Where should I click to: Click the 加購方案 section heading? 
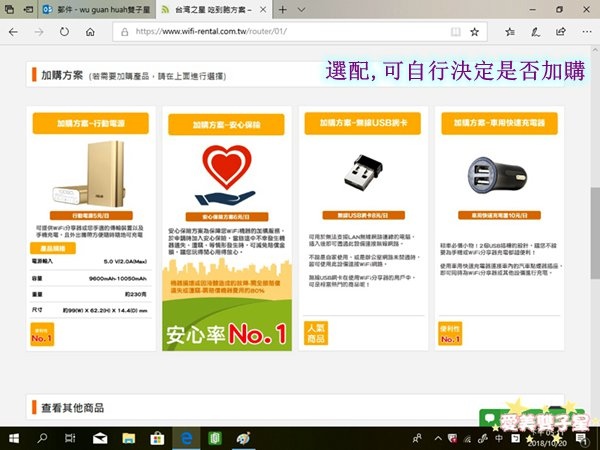62,75
